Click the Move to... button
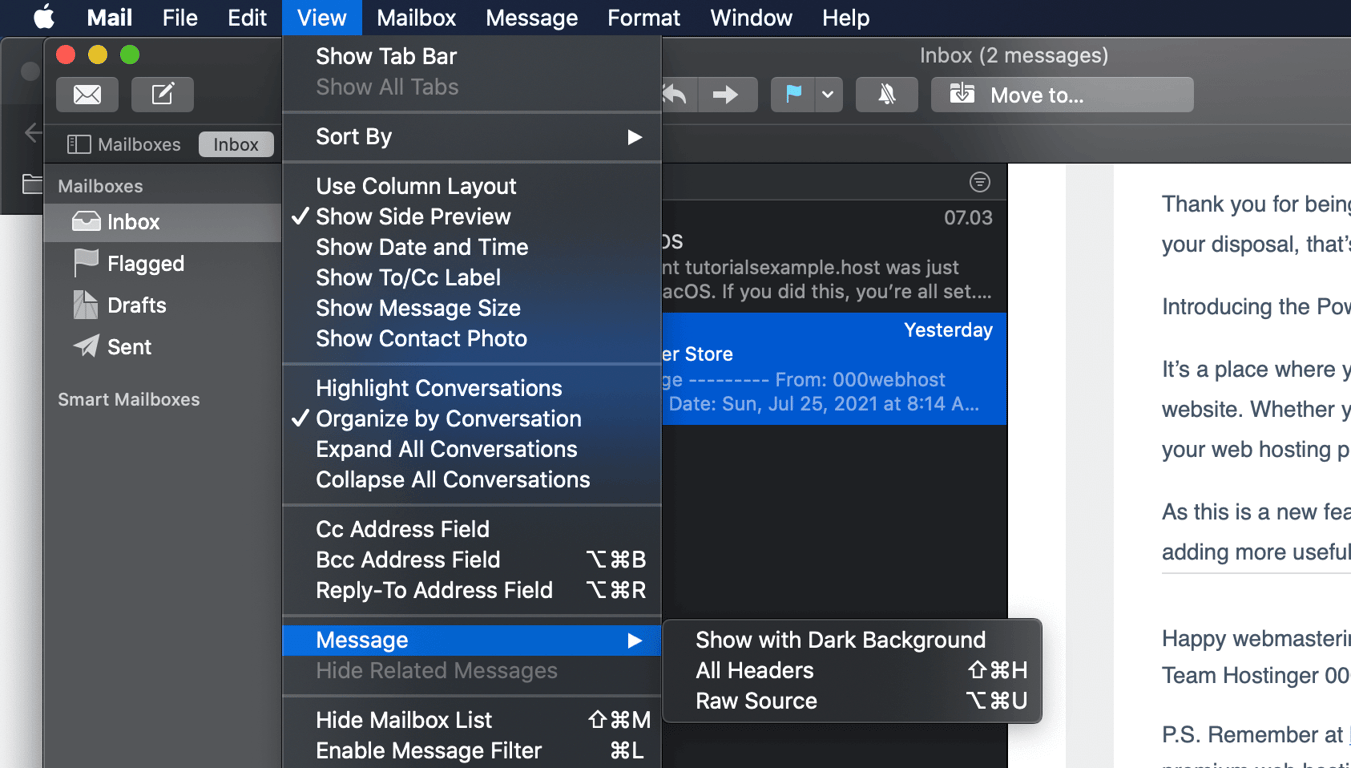Viewport: 1351px width, 768px height. coord(1062,94)
